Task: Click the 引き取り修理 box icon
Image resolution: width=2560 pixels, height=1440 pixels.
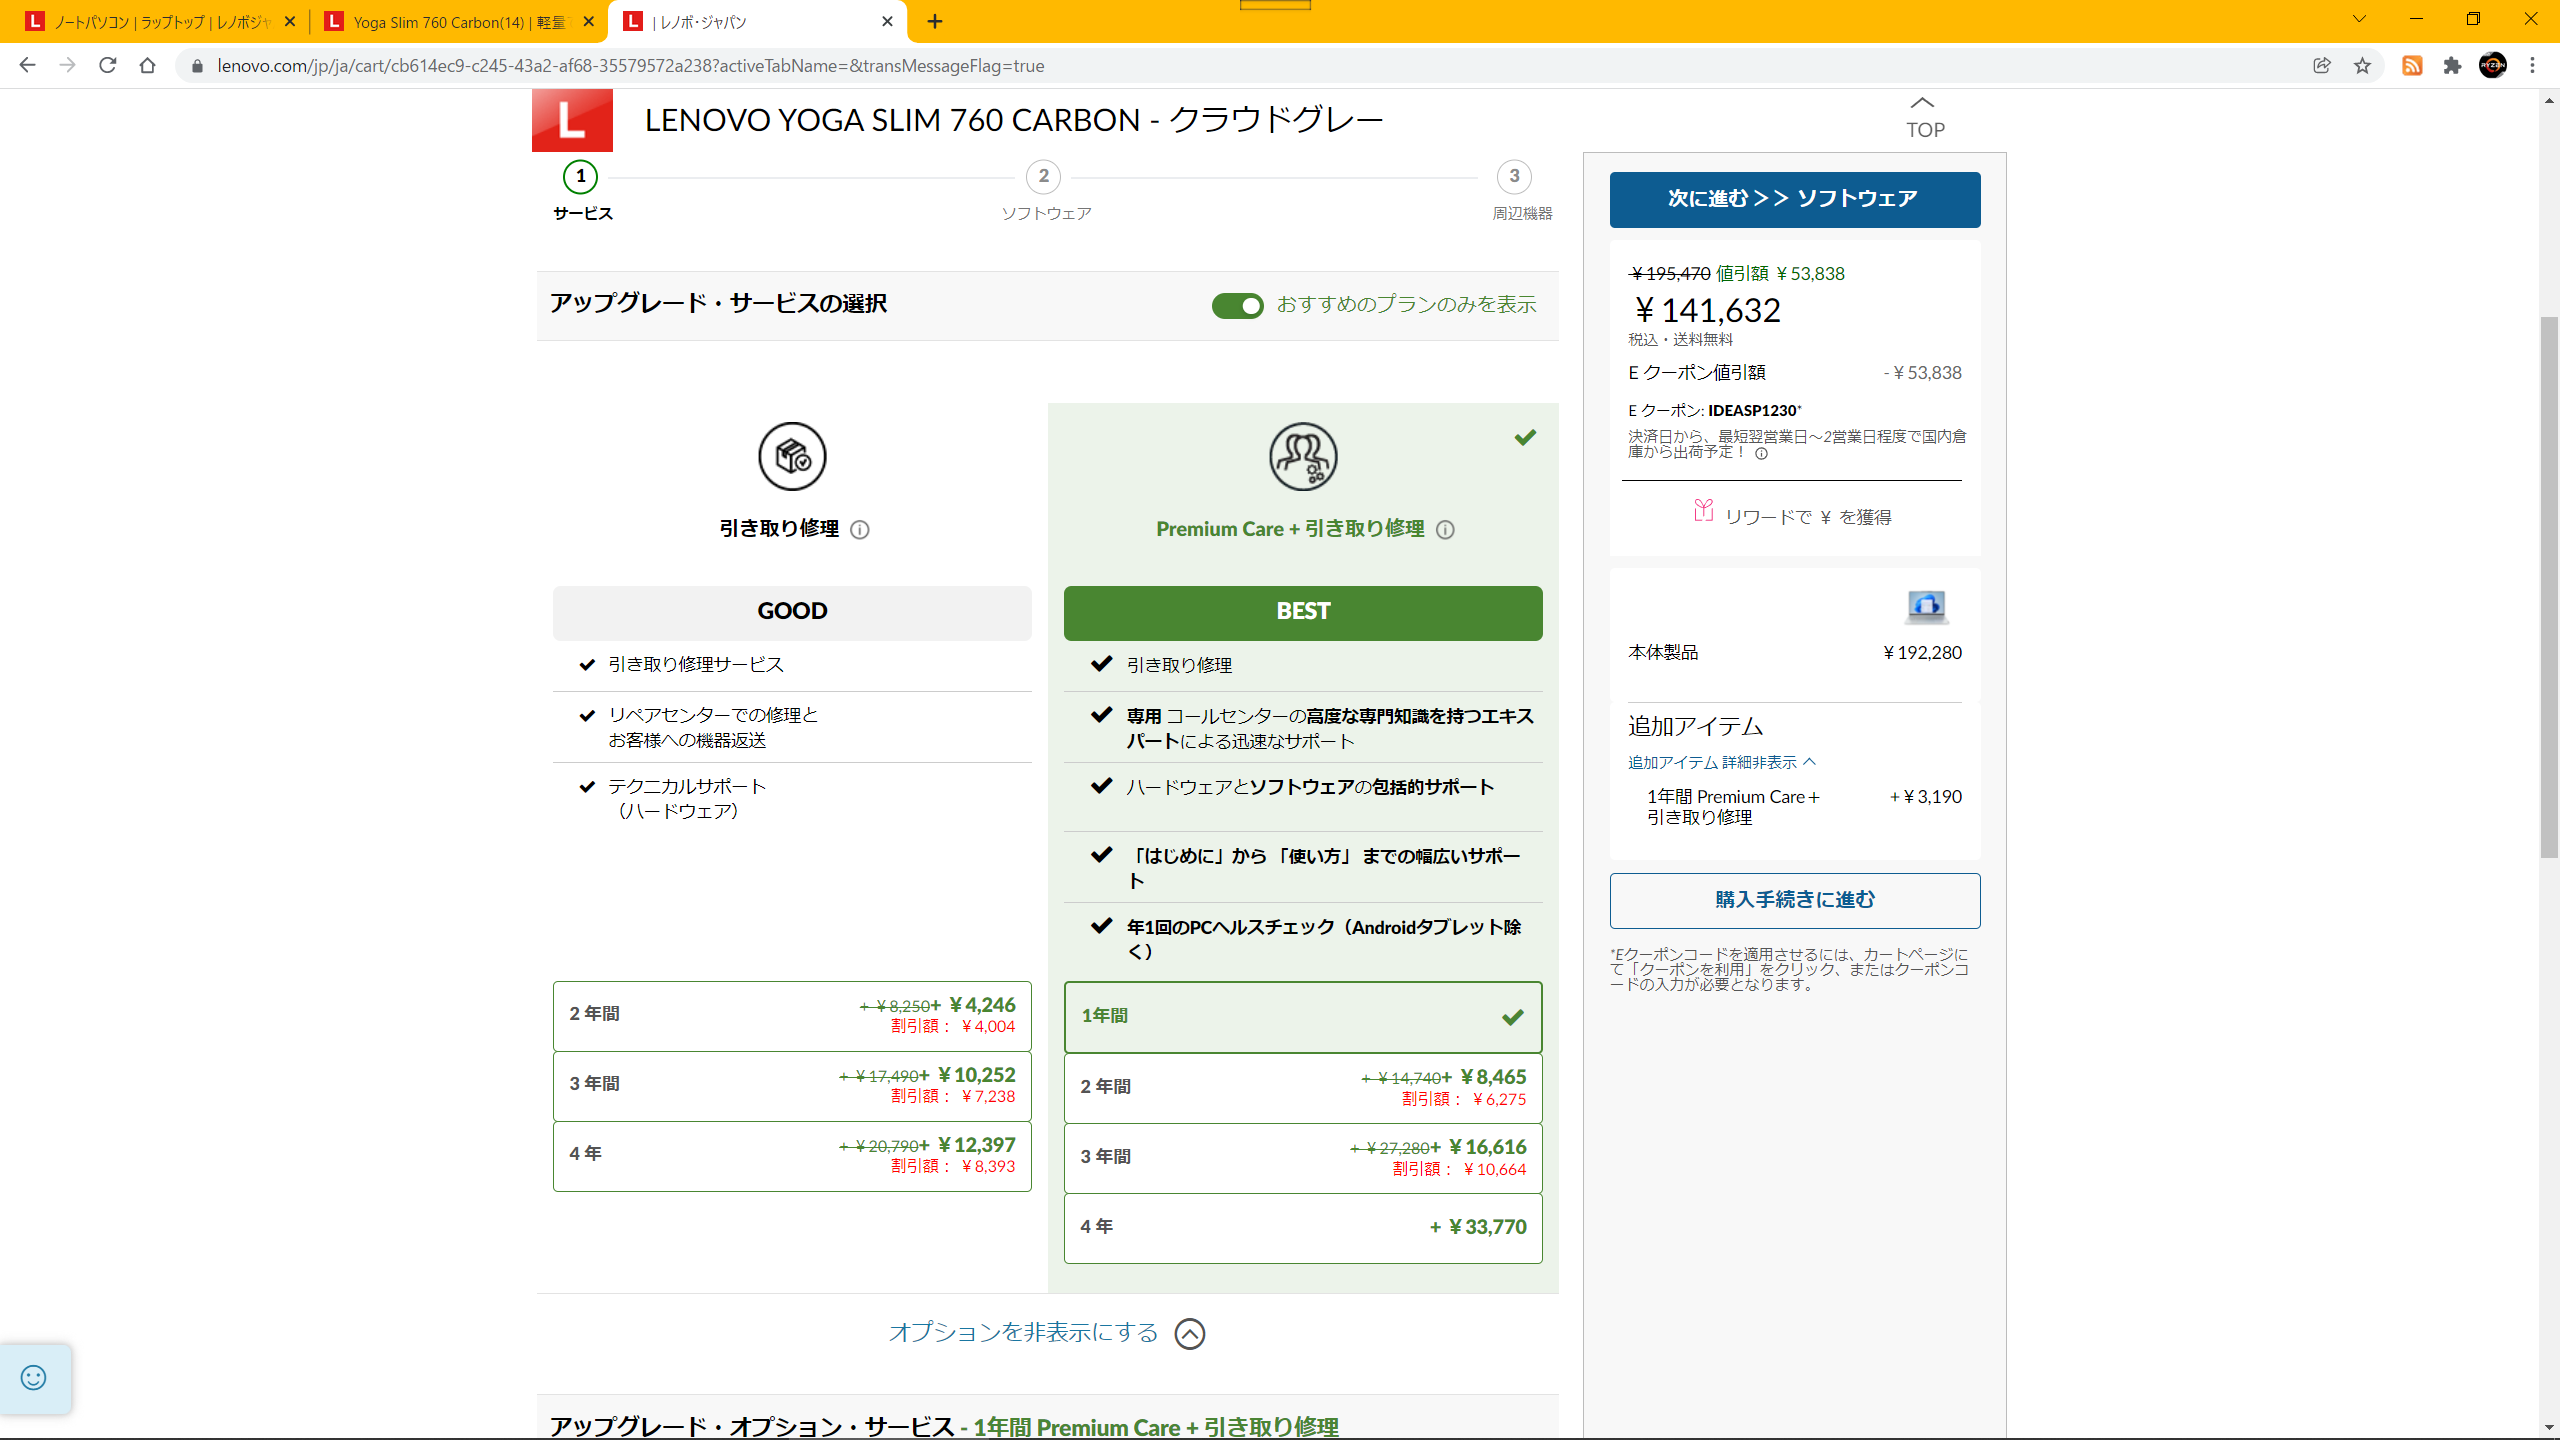Action: (792, 457)
